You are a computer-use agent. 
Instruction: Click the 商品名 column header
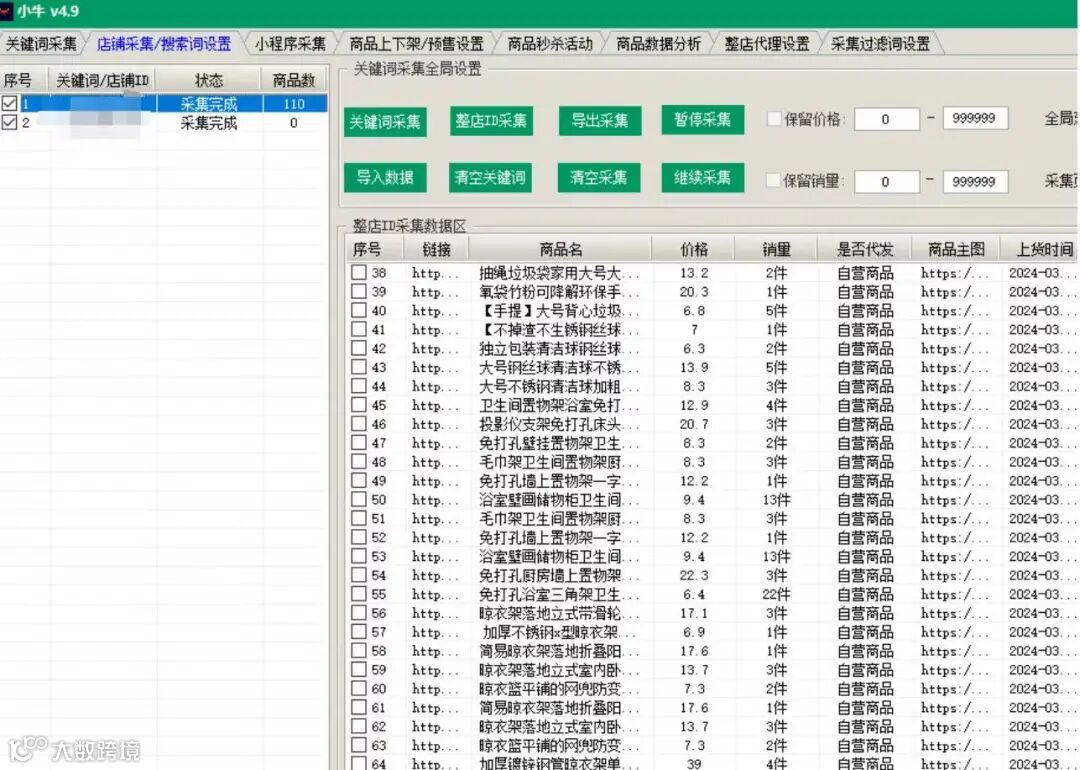(560, 249)
